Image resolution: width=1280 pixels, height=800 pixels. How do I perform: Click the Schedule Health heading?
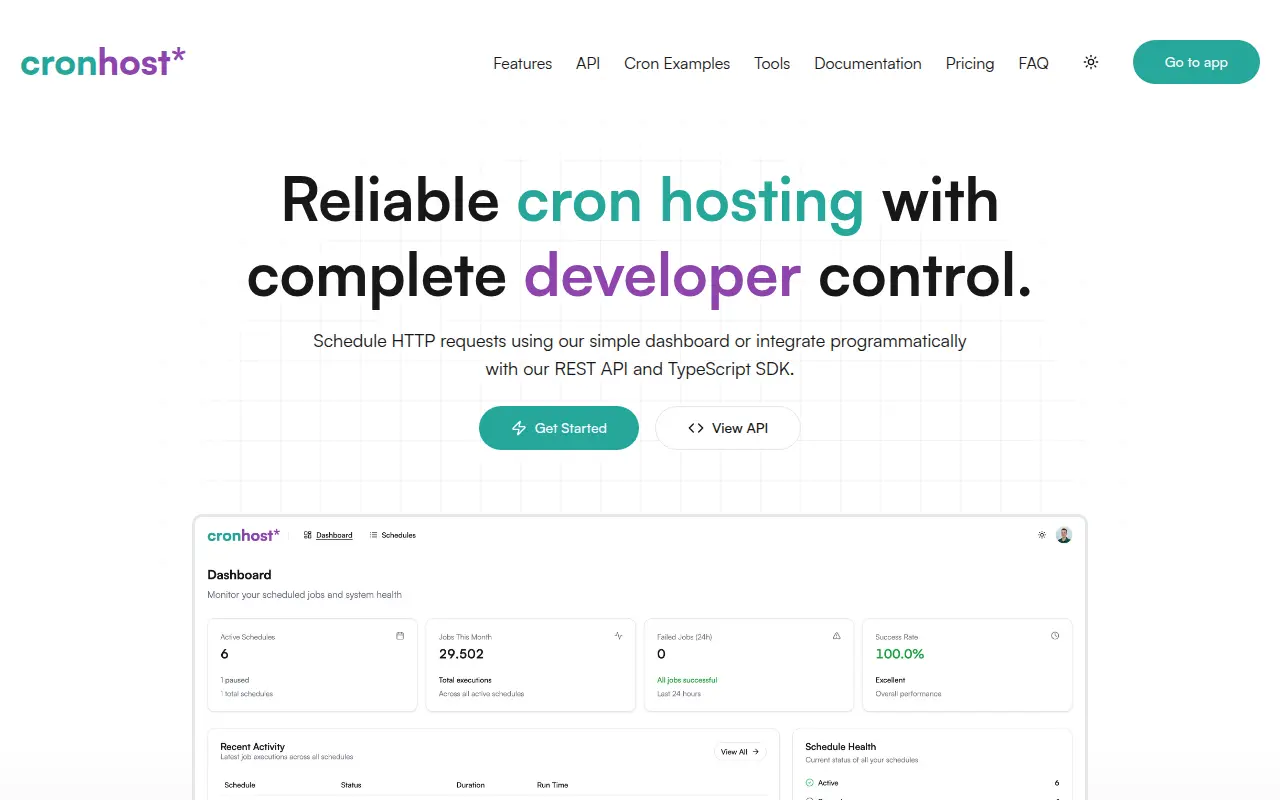840,746
